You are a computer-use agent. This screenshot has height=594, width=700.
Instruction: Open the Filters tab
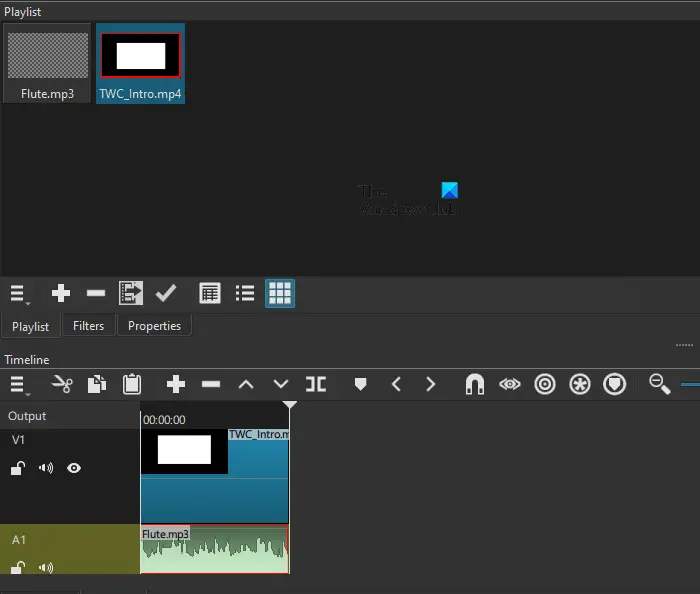click(88, 326)
